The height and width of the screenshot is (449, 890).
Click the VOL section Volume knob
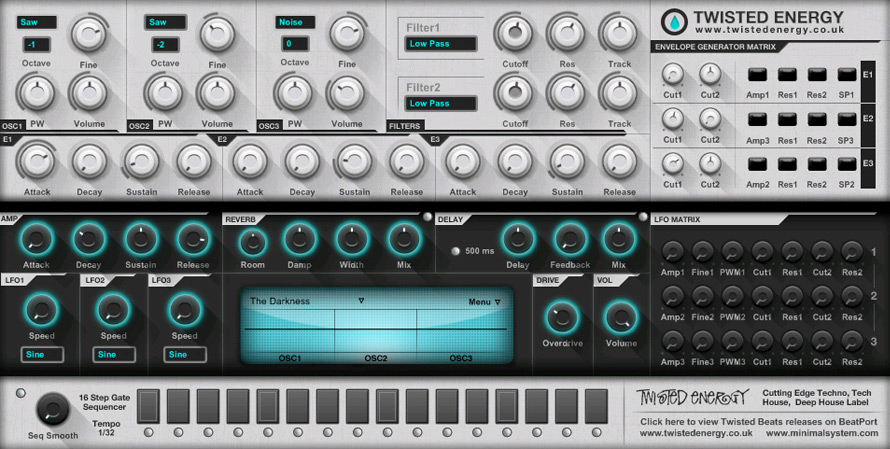coord(621,317)
